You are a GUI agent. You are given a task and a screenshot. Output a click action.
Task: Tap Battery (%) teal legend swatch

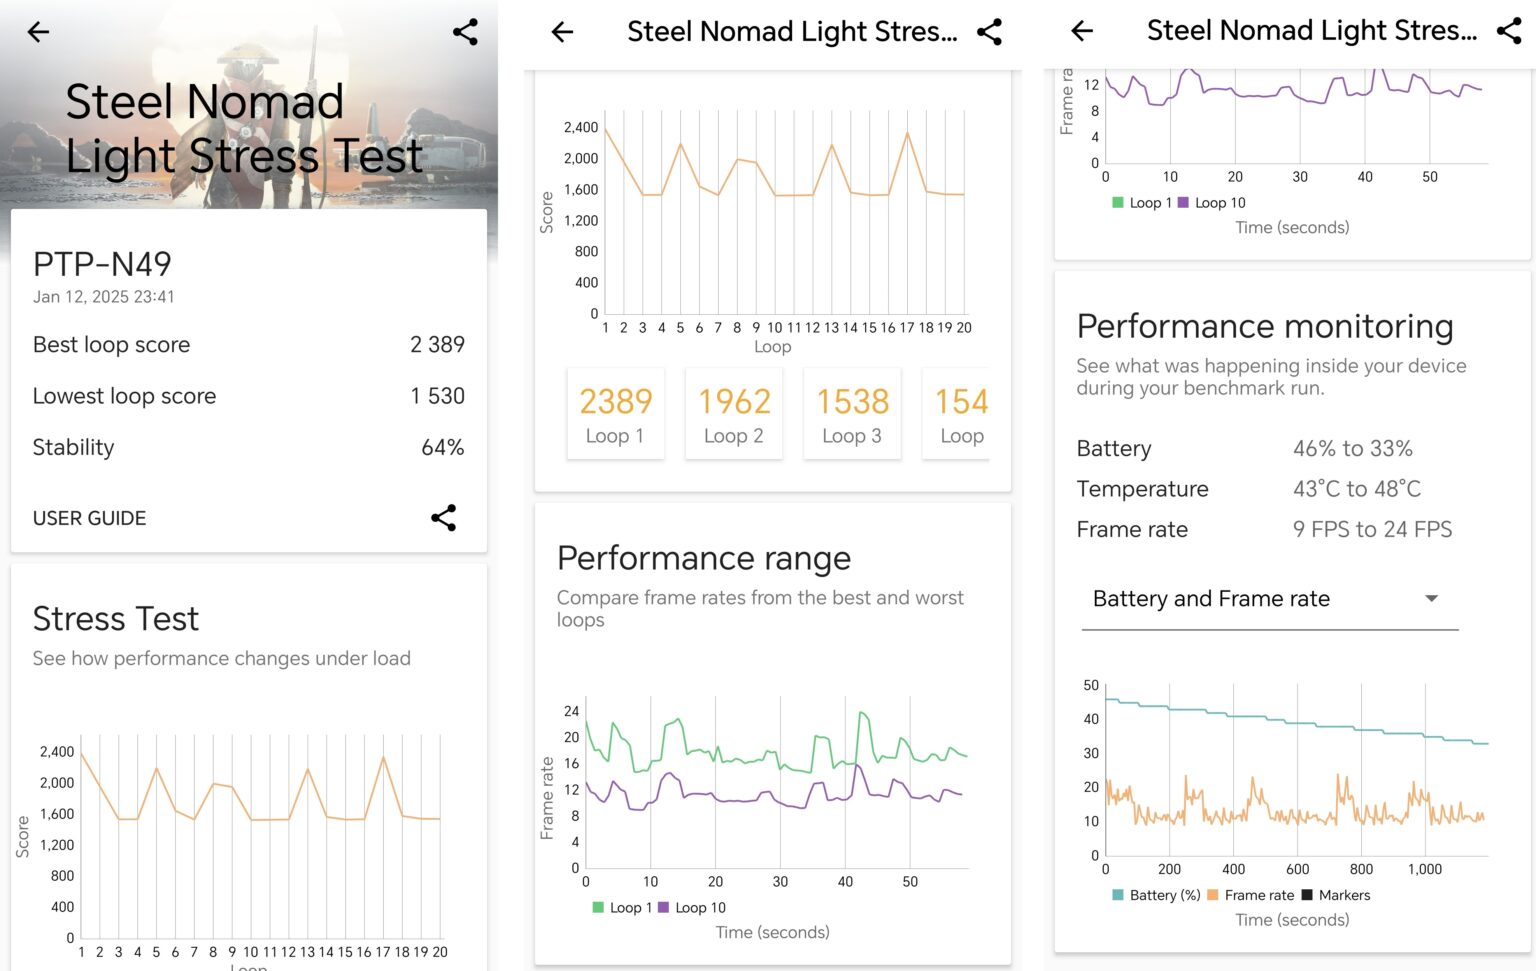[1118, 895]
